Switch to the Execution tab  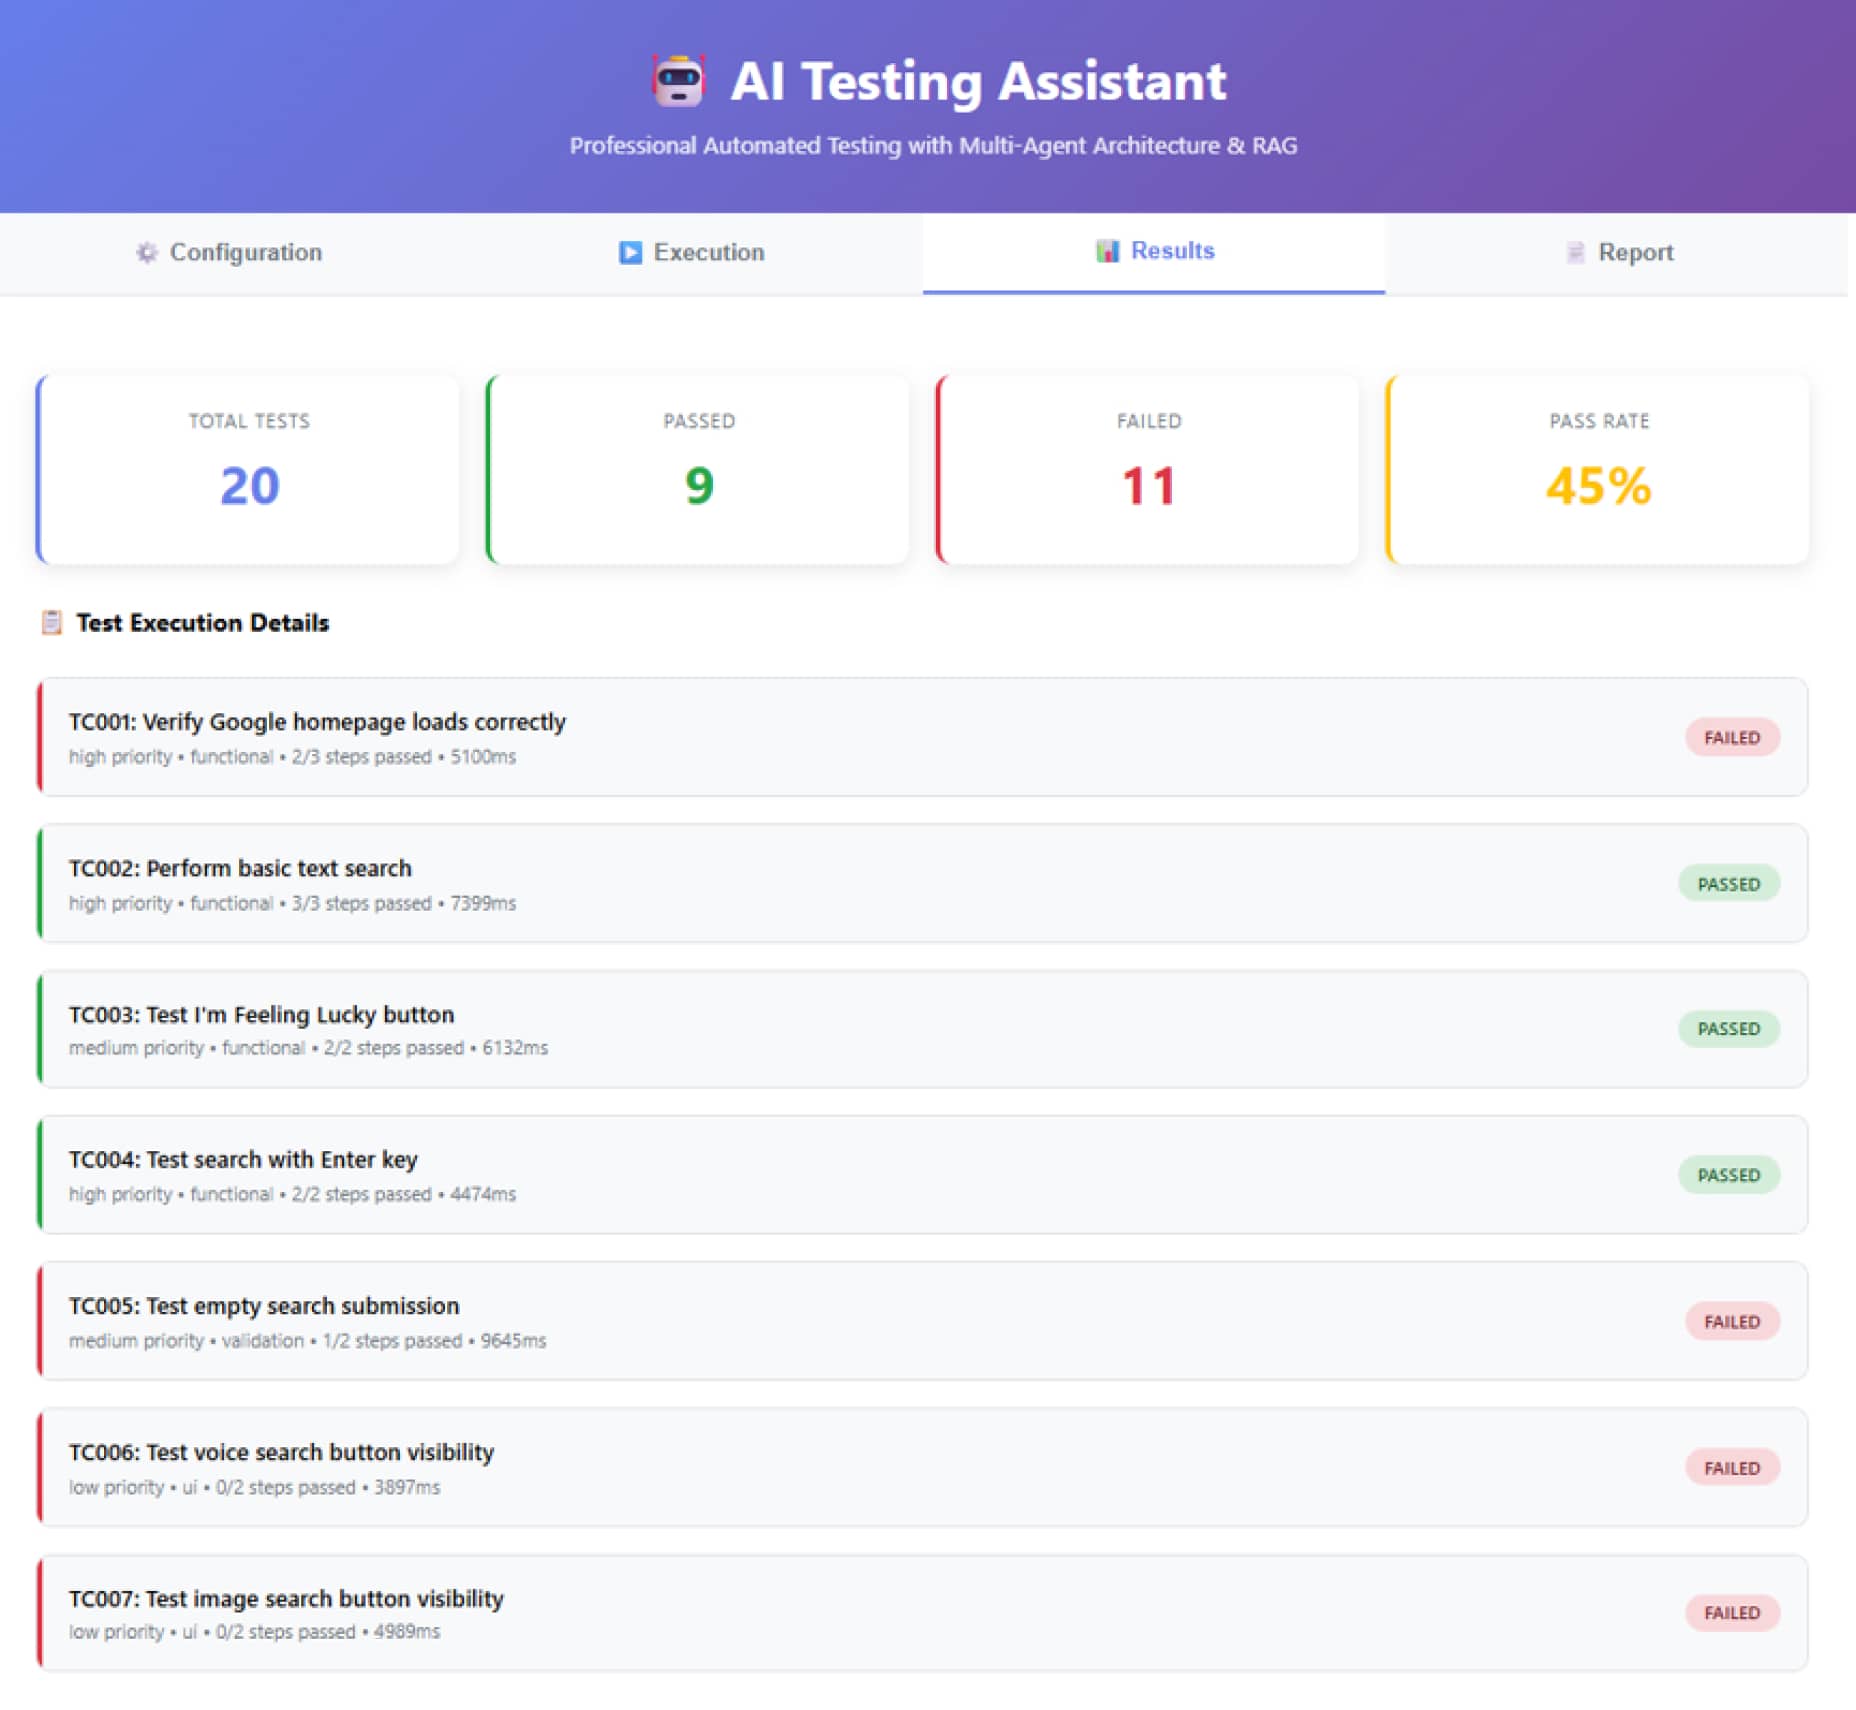pyautogui.click(x=692, y=253)
